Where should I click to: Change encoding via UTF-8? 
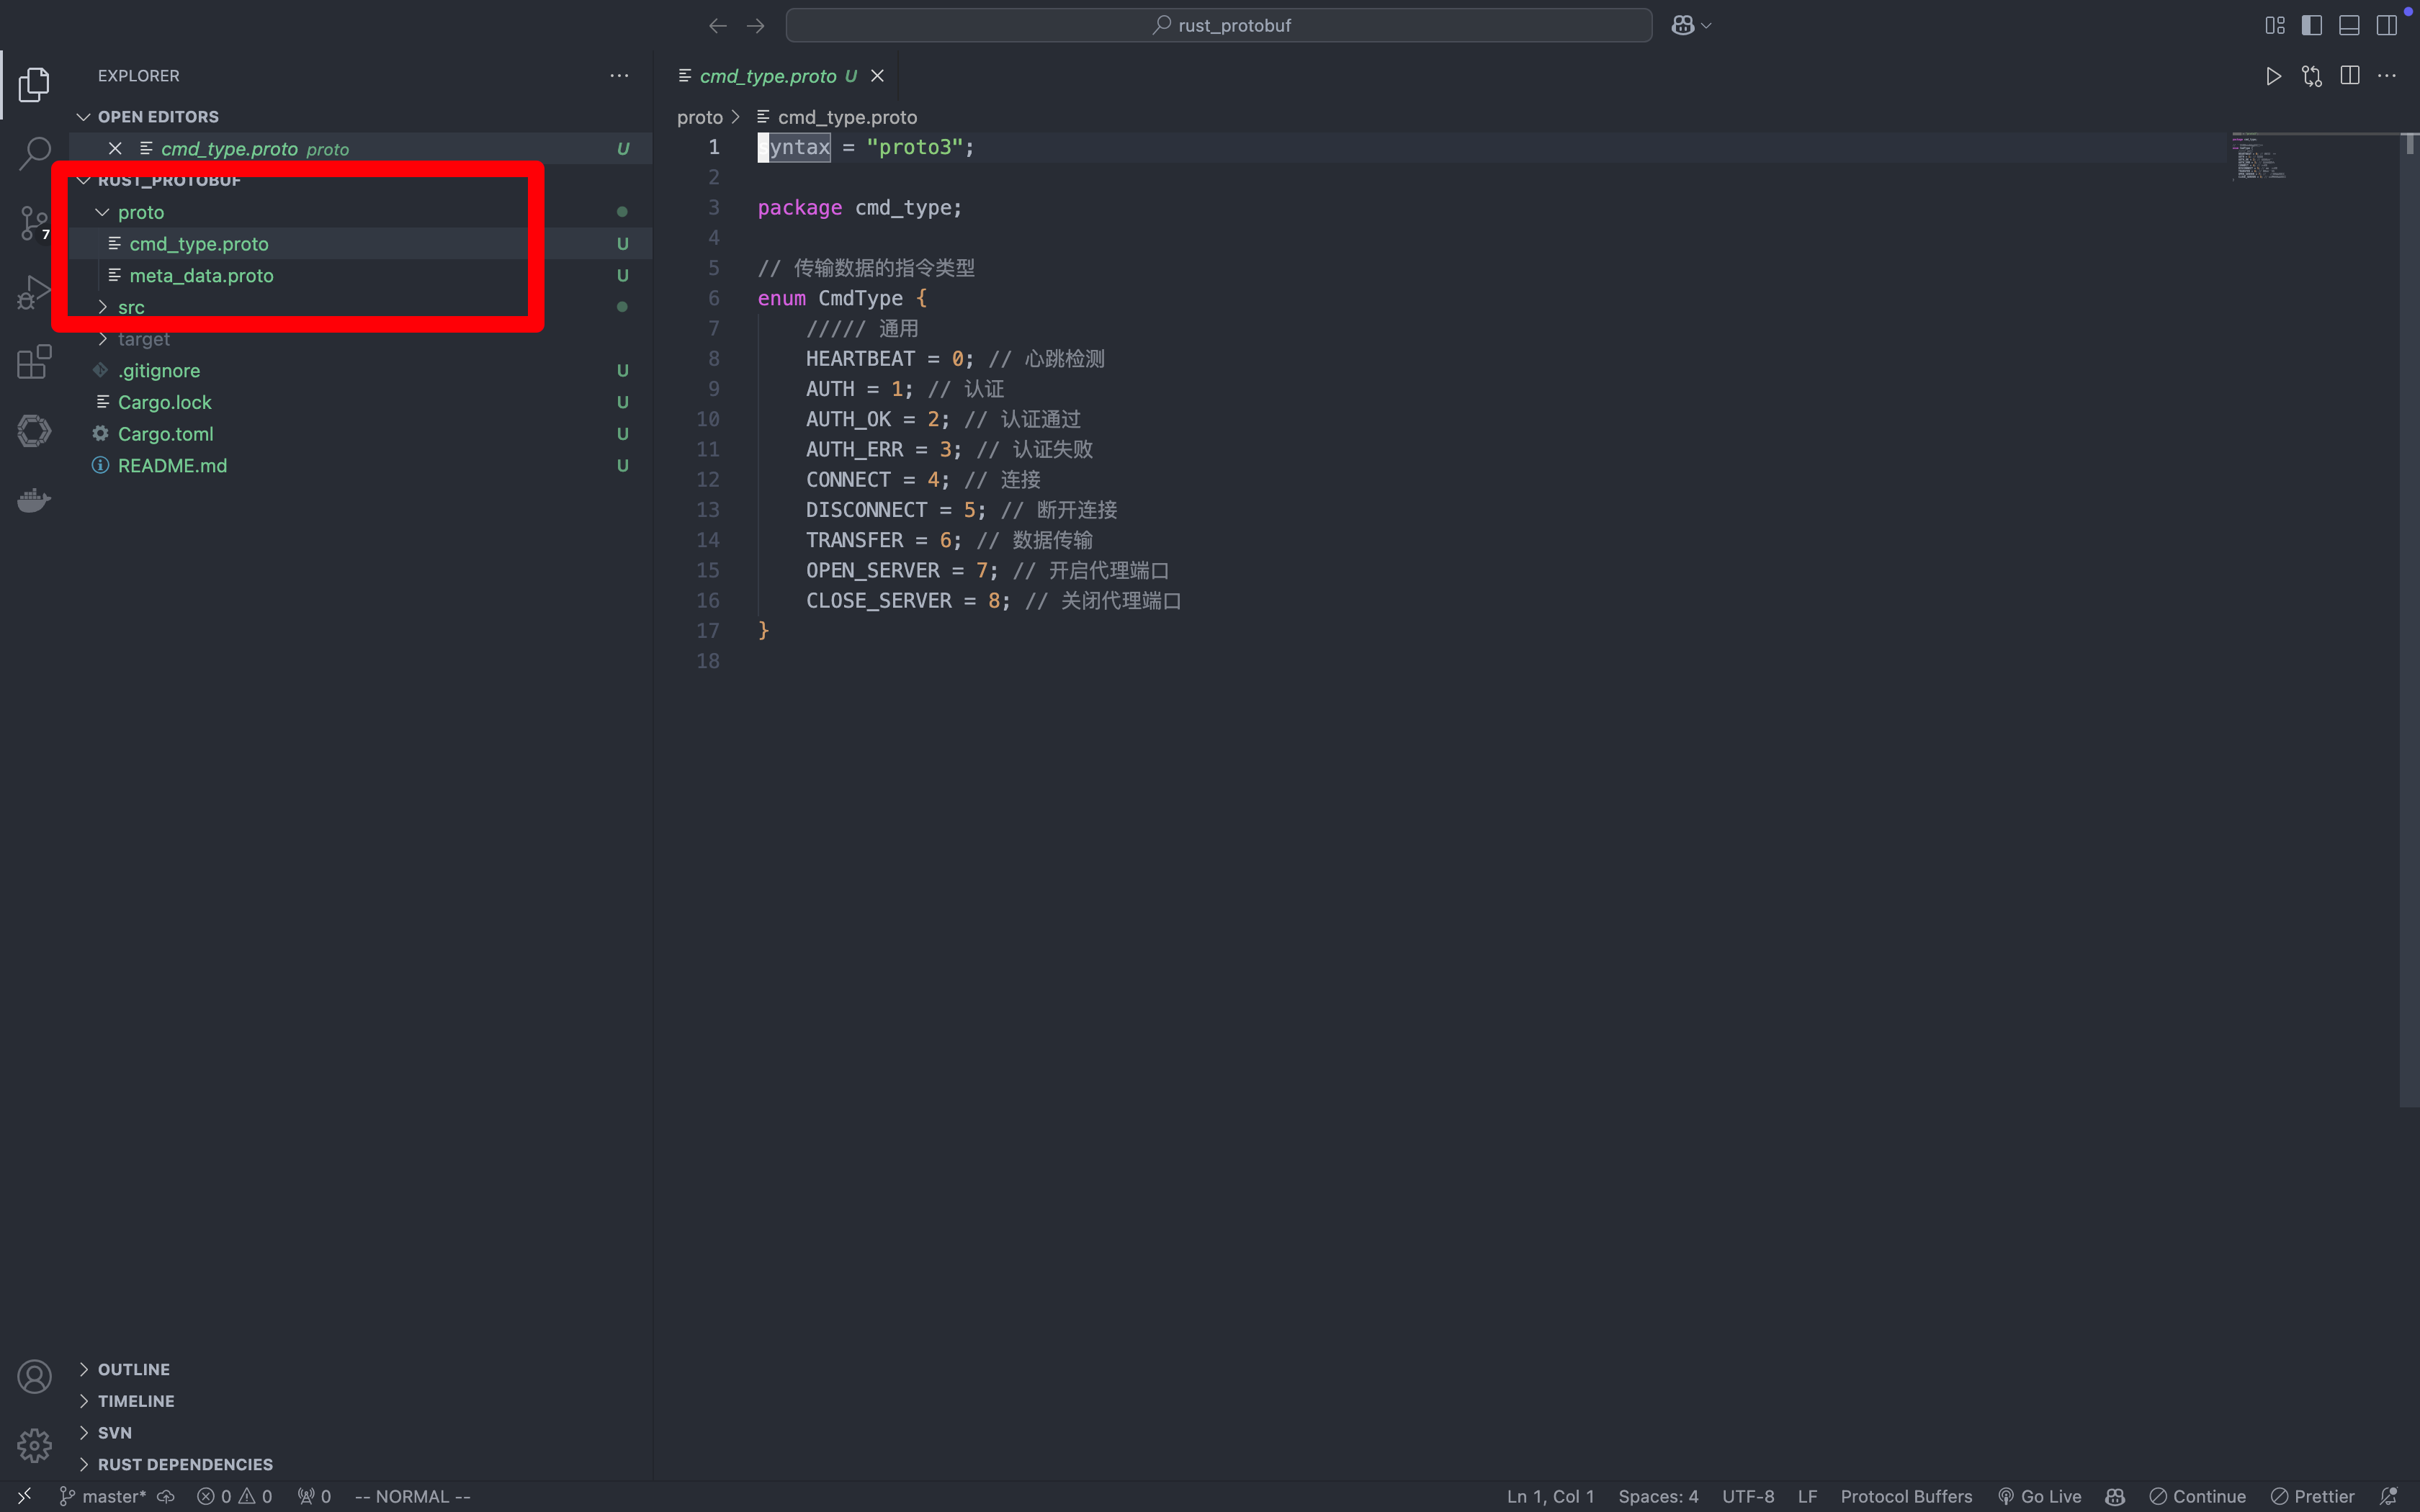pyautogui.click(x=1748, y=1496)
